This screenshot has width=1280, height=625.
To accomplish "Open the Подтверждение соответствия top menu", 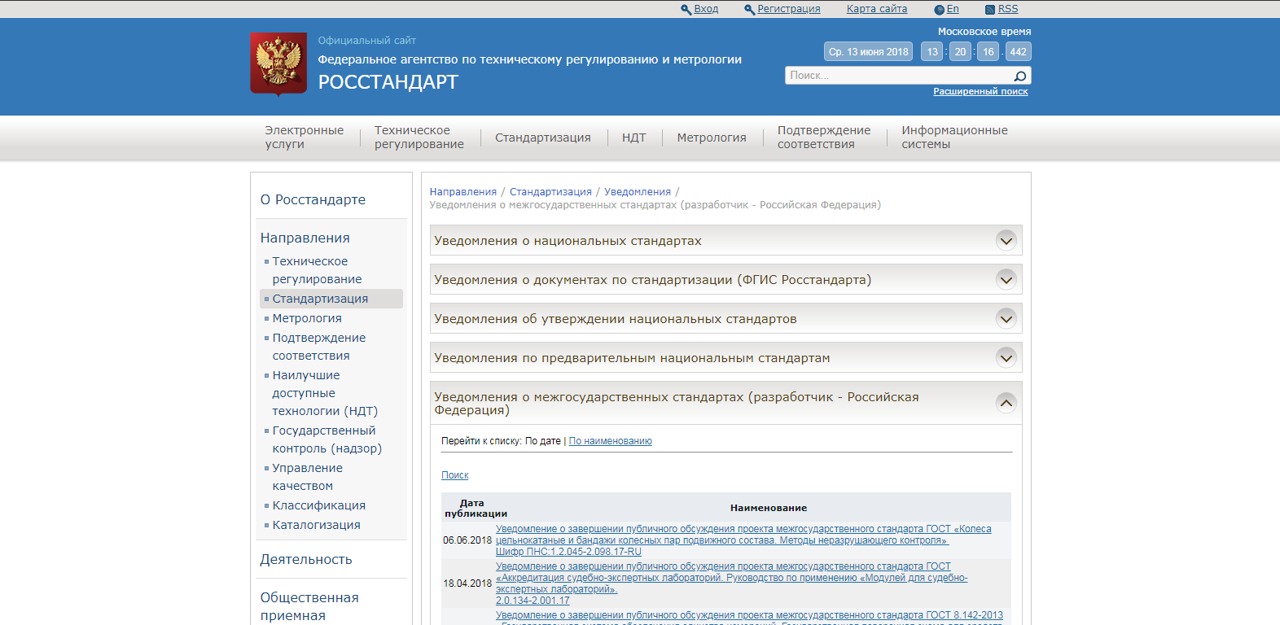I will coord(824,137).
